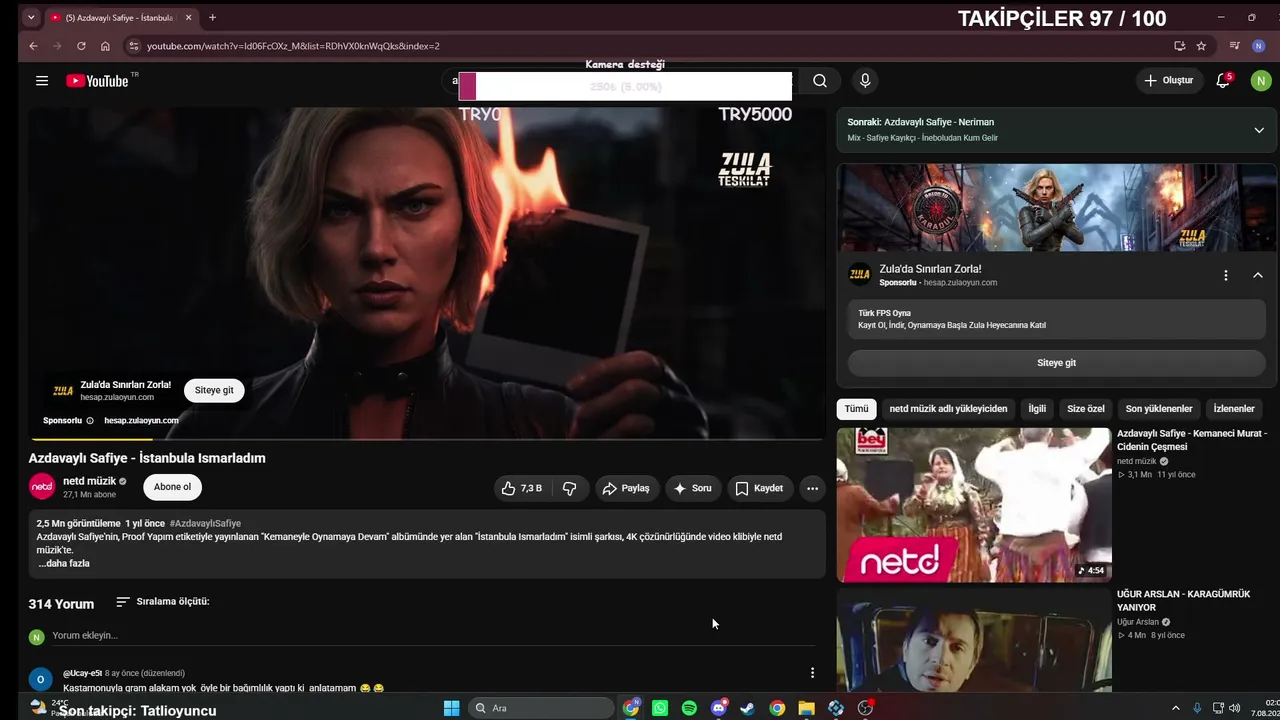Viewport: 1280px width, 720px height.
Task: Bookmark this page with the star
Action: pos(1201,46)
